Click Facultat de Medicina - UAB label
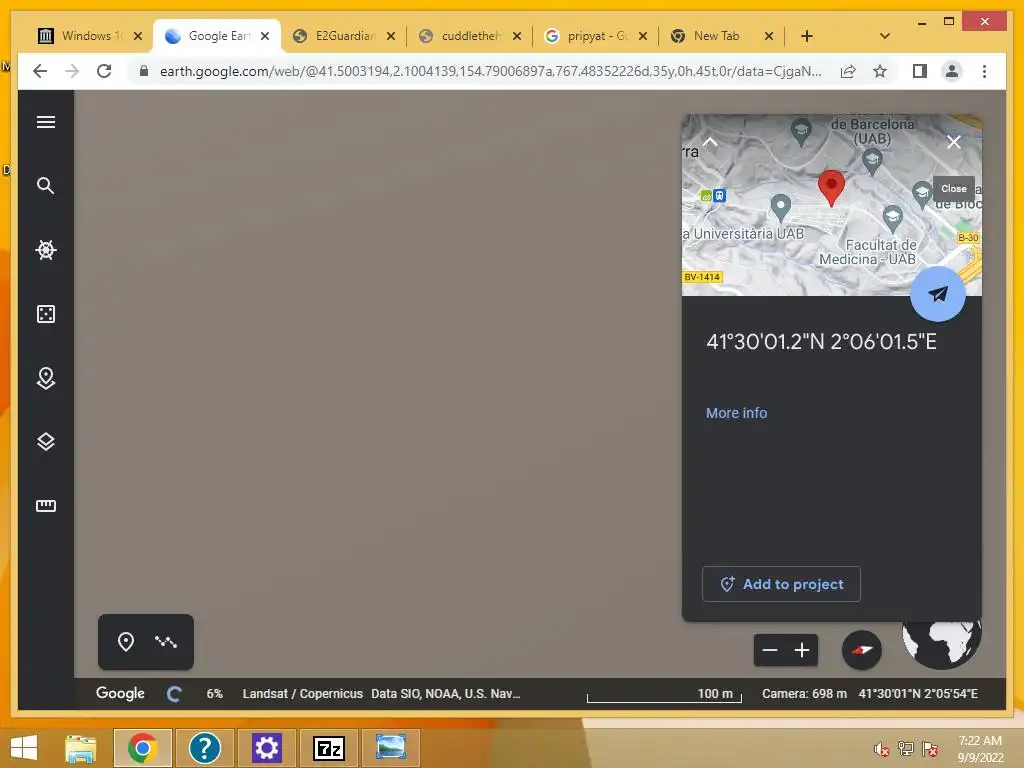1024x768 pixels. (867, 252)
